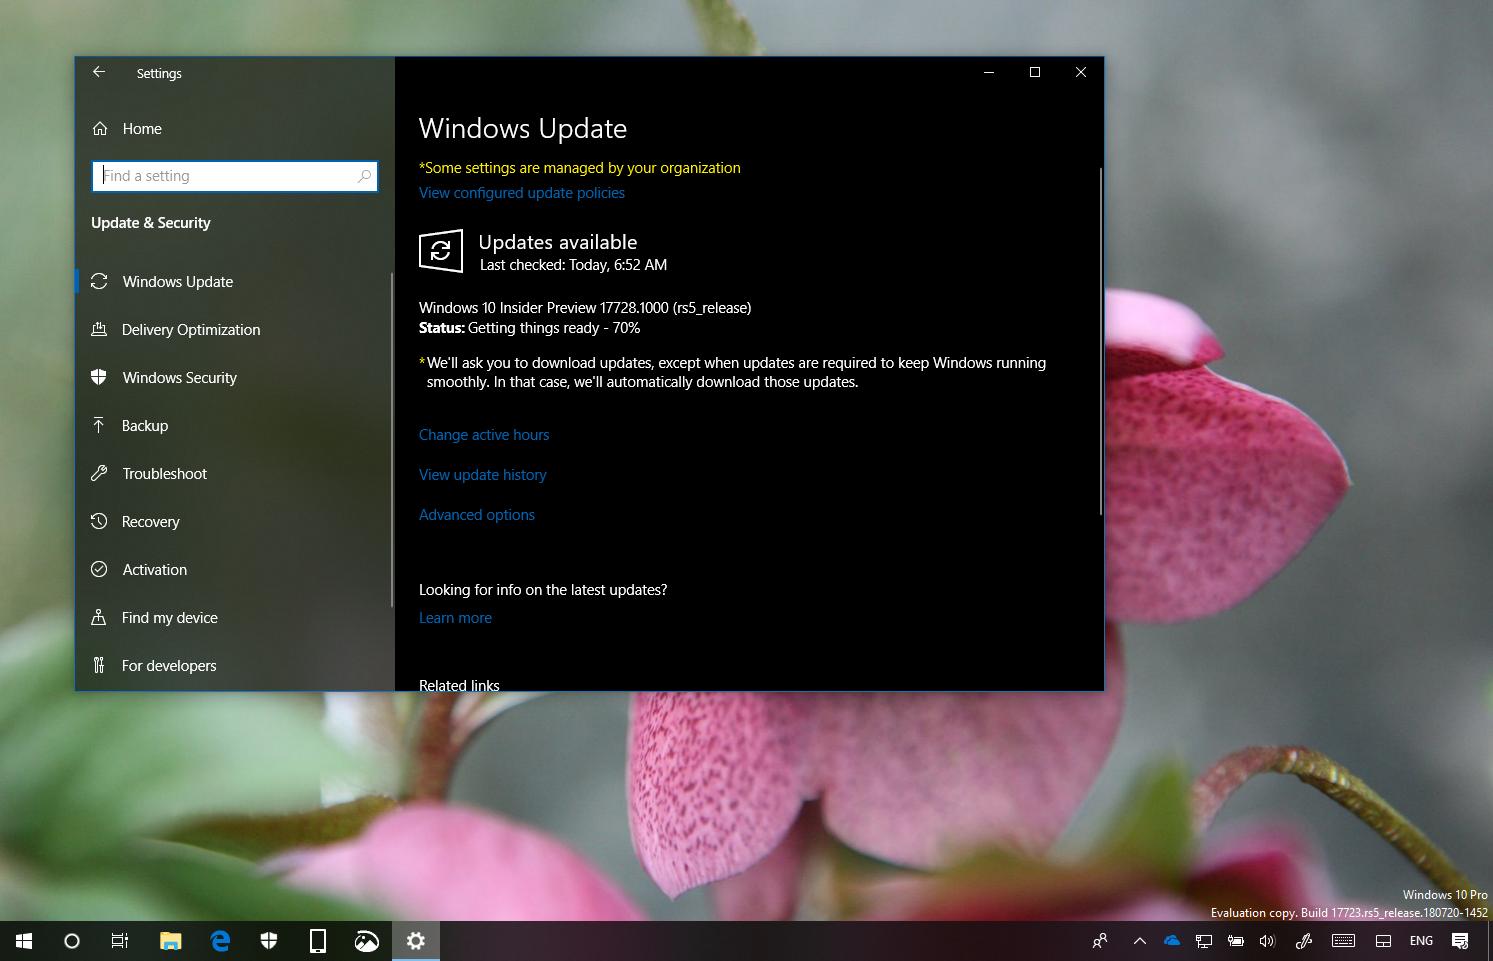
Task: Open the For developers section
Action: 169,665
